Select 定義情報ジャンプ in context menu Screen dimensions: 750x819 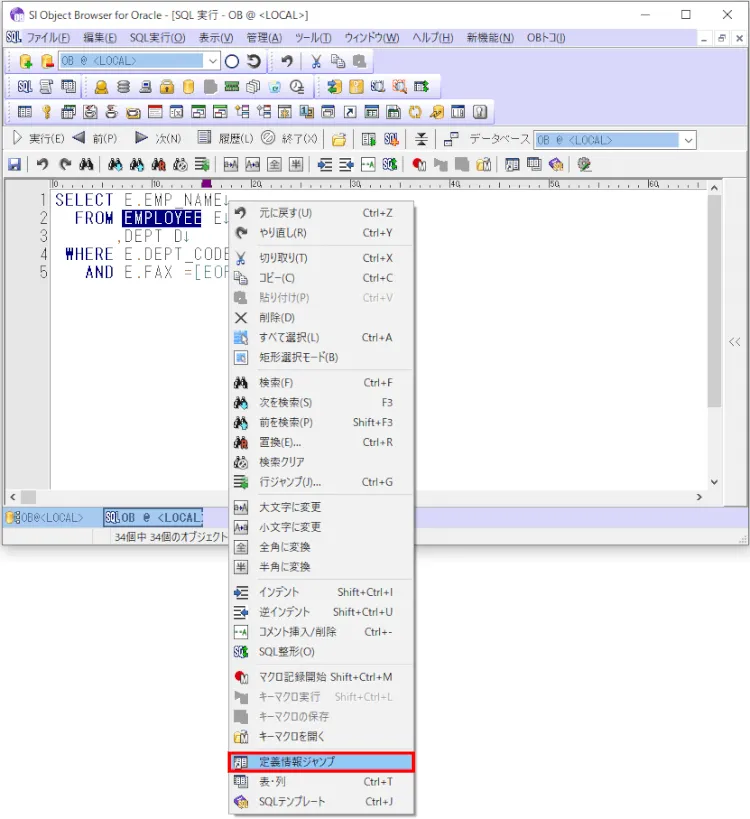click(x=321, y=762)
